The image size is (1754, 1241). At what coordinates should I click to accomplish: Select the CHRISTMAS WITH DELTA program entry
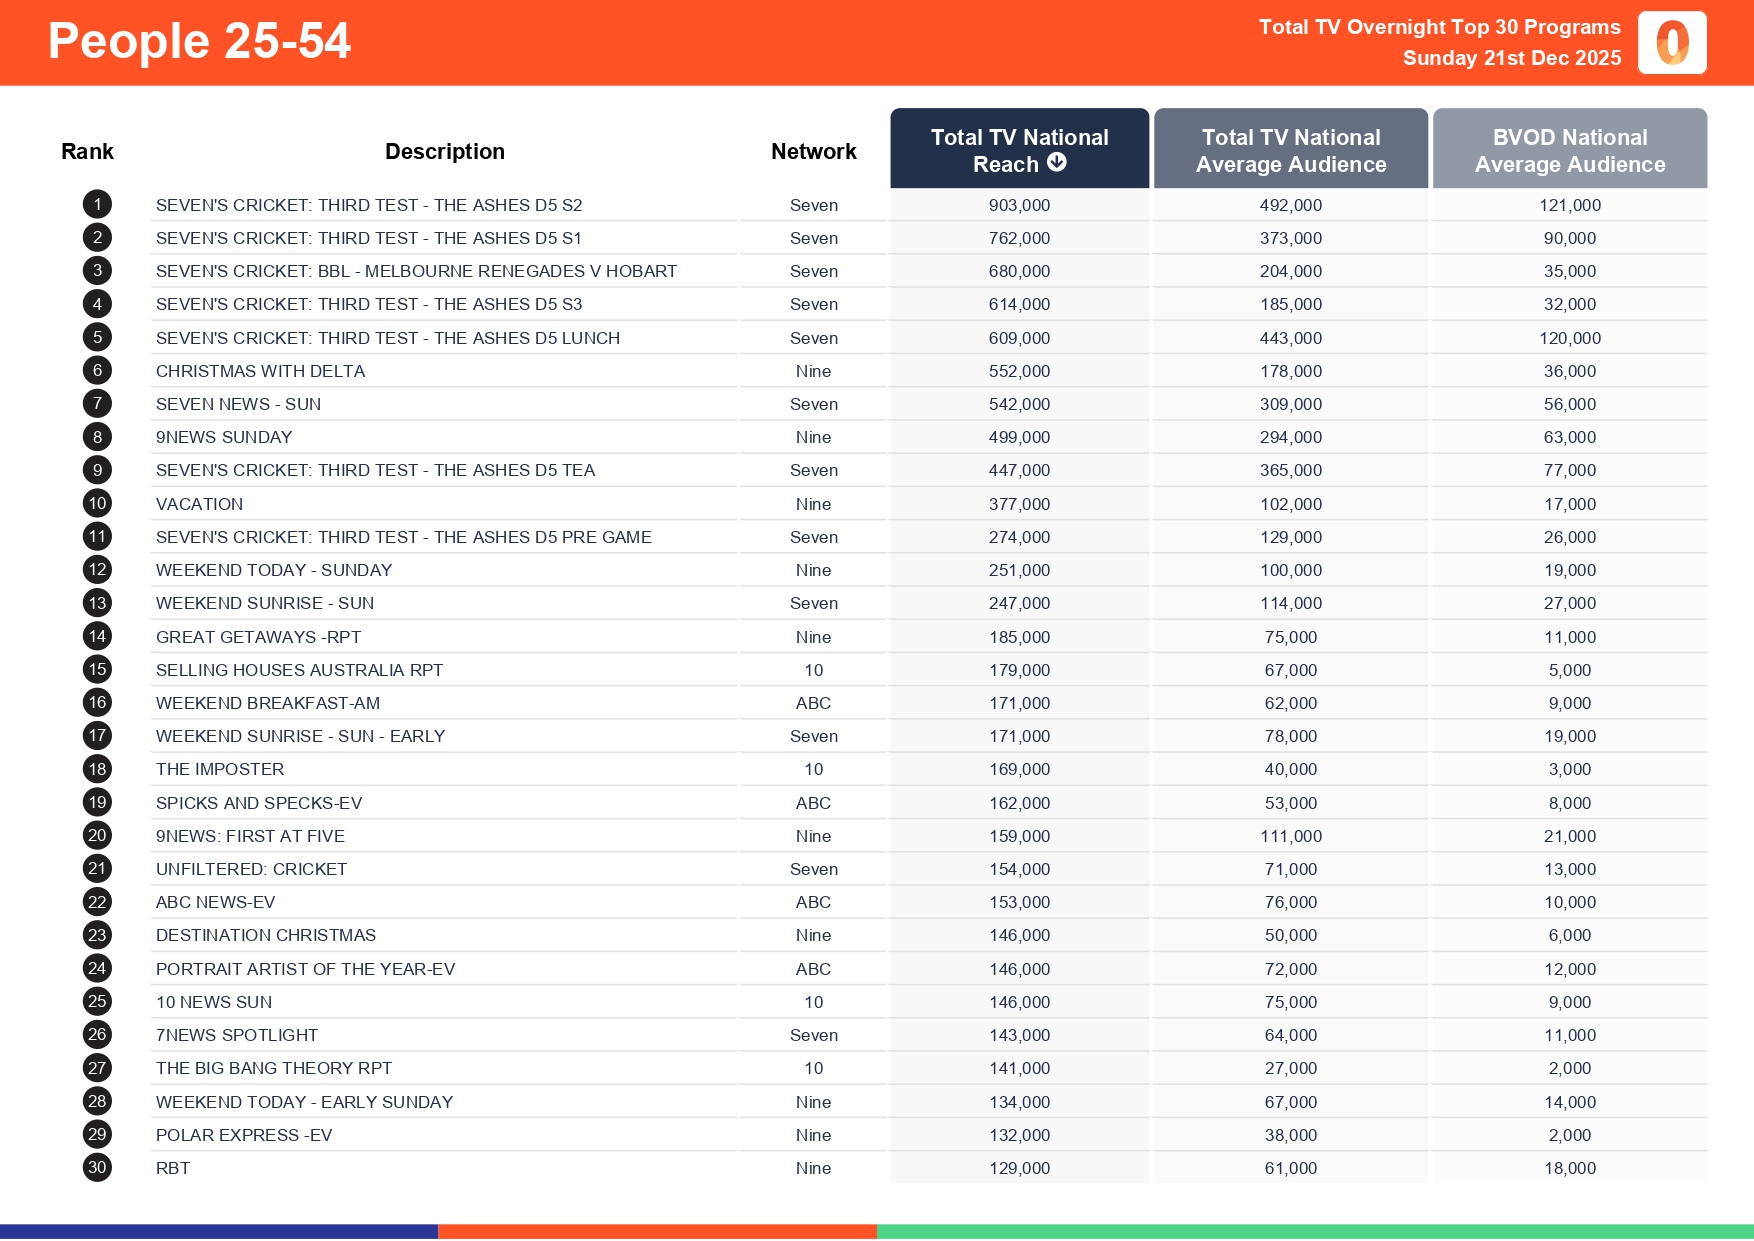click(x=261, y=370)
